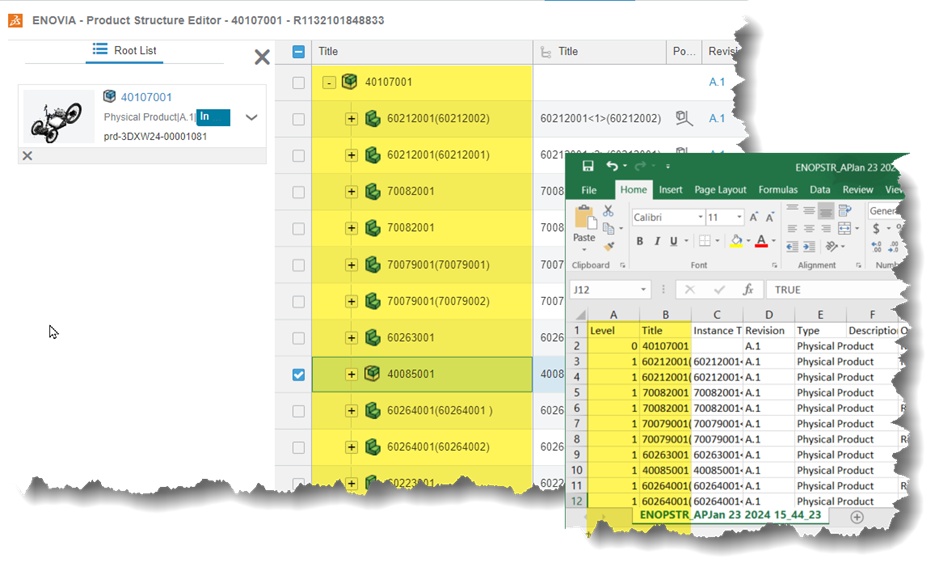
Task: Open the font size 11 dropdown
Action: pyautogui.click(x=739, y=217)
